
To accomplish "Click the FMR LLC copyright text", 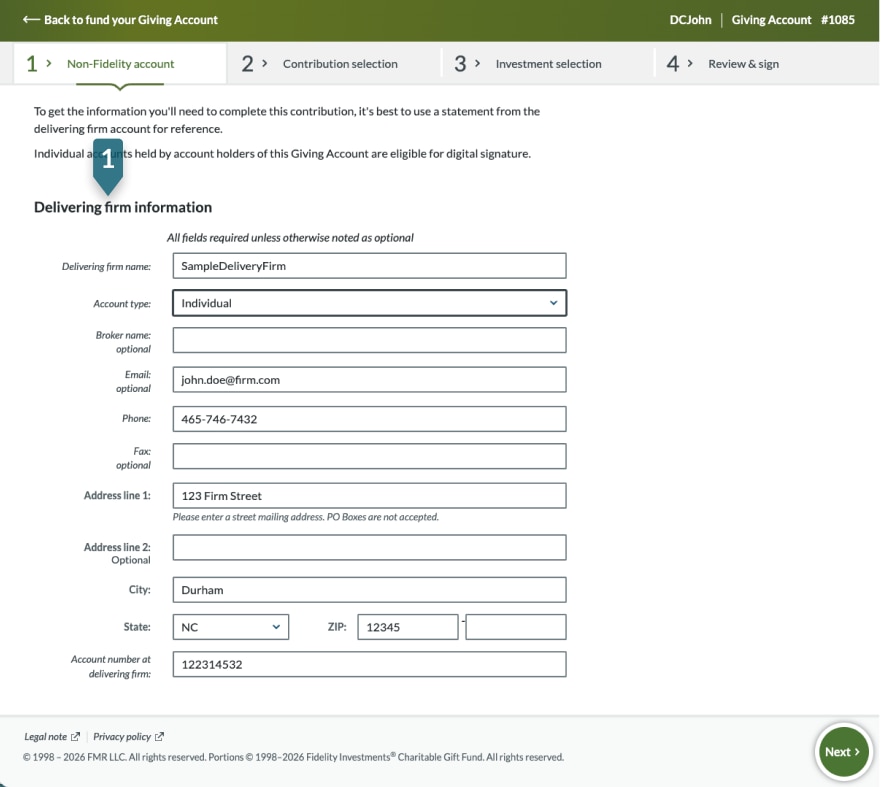I will (x=293, y=757).
